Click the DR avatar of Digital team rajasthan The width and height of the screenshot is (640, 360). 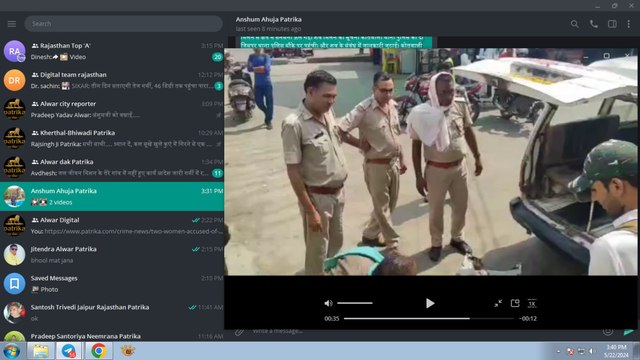14,80
